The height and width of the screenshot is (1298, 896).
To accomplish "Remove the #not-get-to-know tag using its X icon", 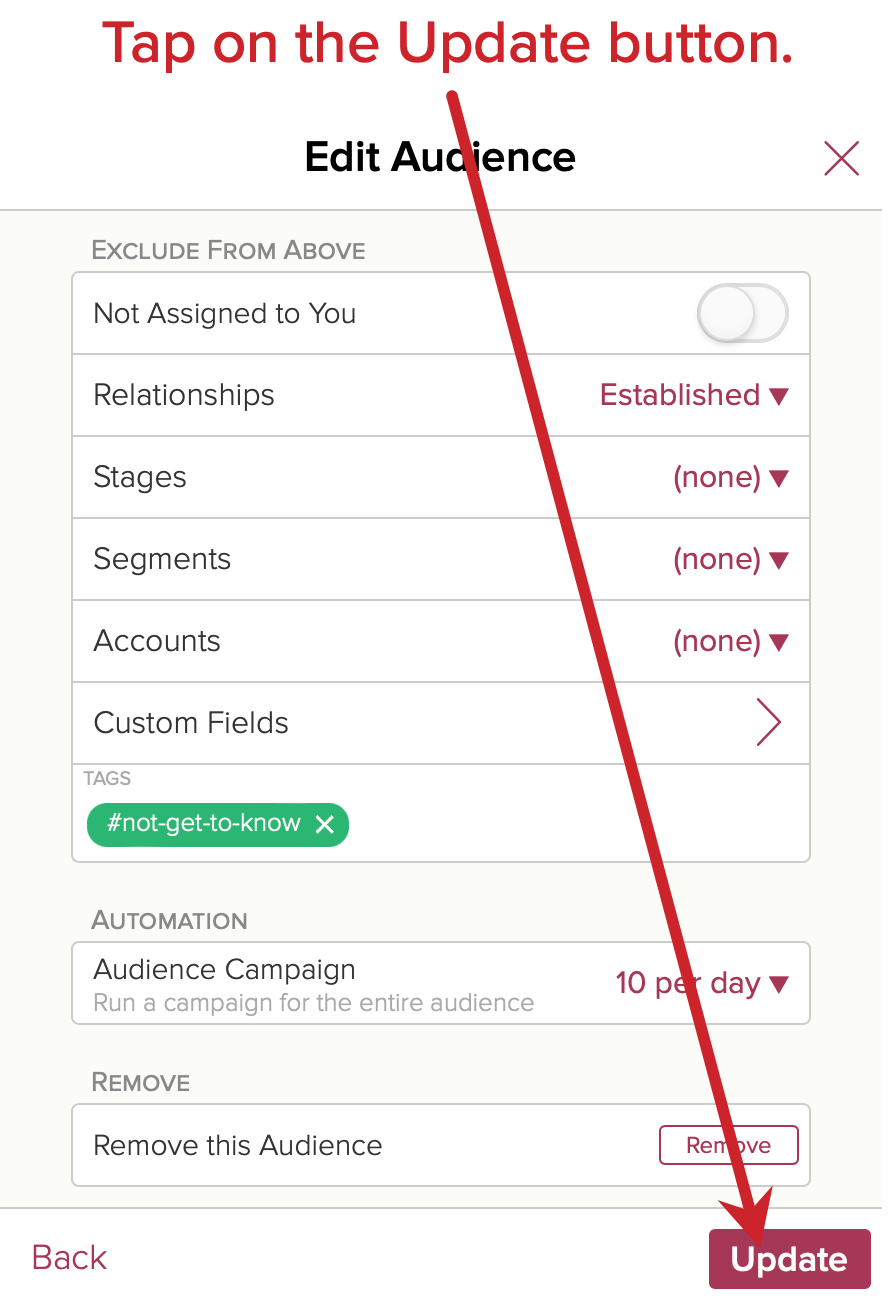I will (324, 824).
